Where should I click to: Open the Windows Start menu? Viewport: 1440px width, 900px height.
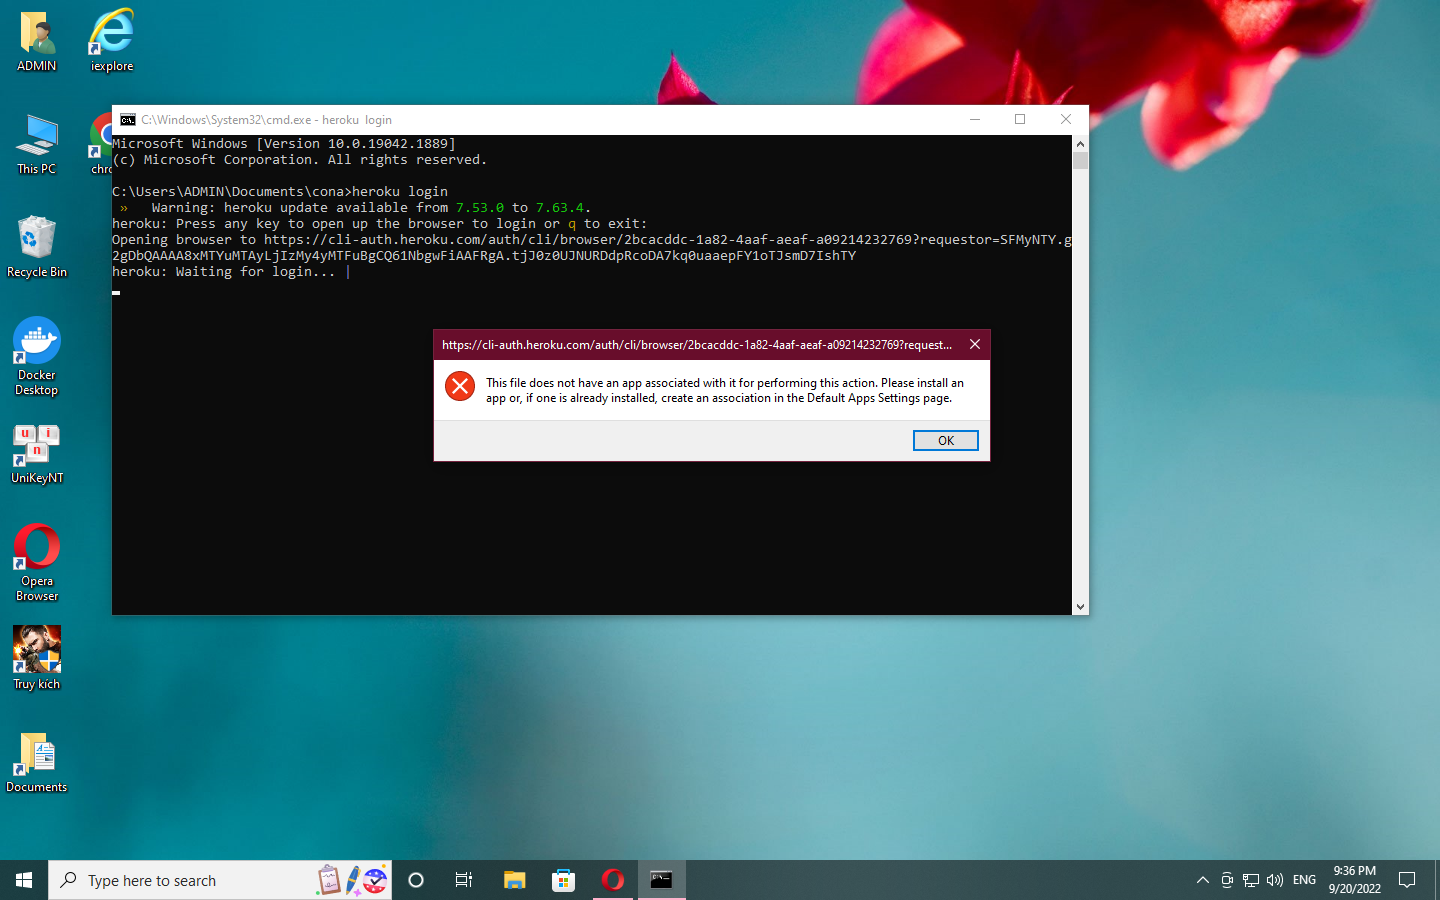(x=24, y=880)
